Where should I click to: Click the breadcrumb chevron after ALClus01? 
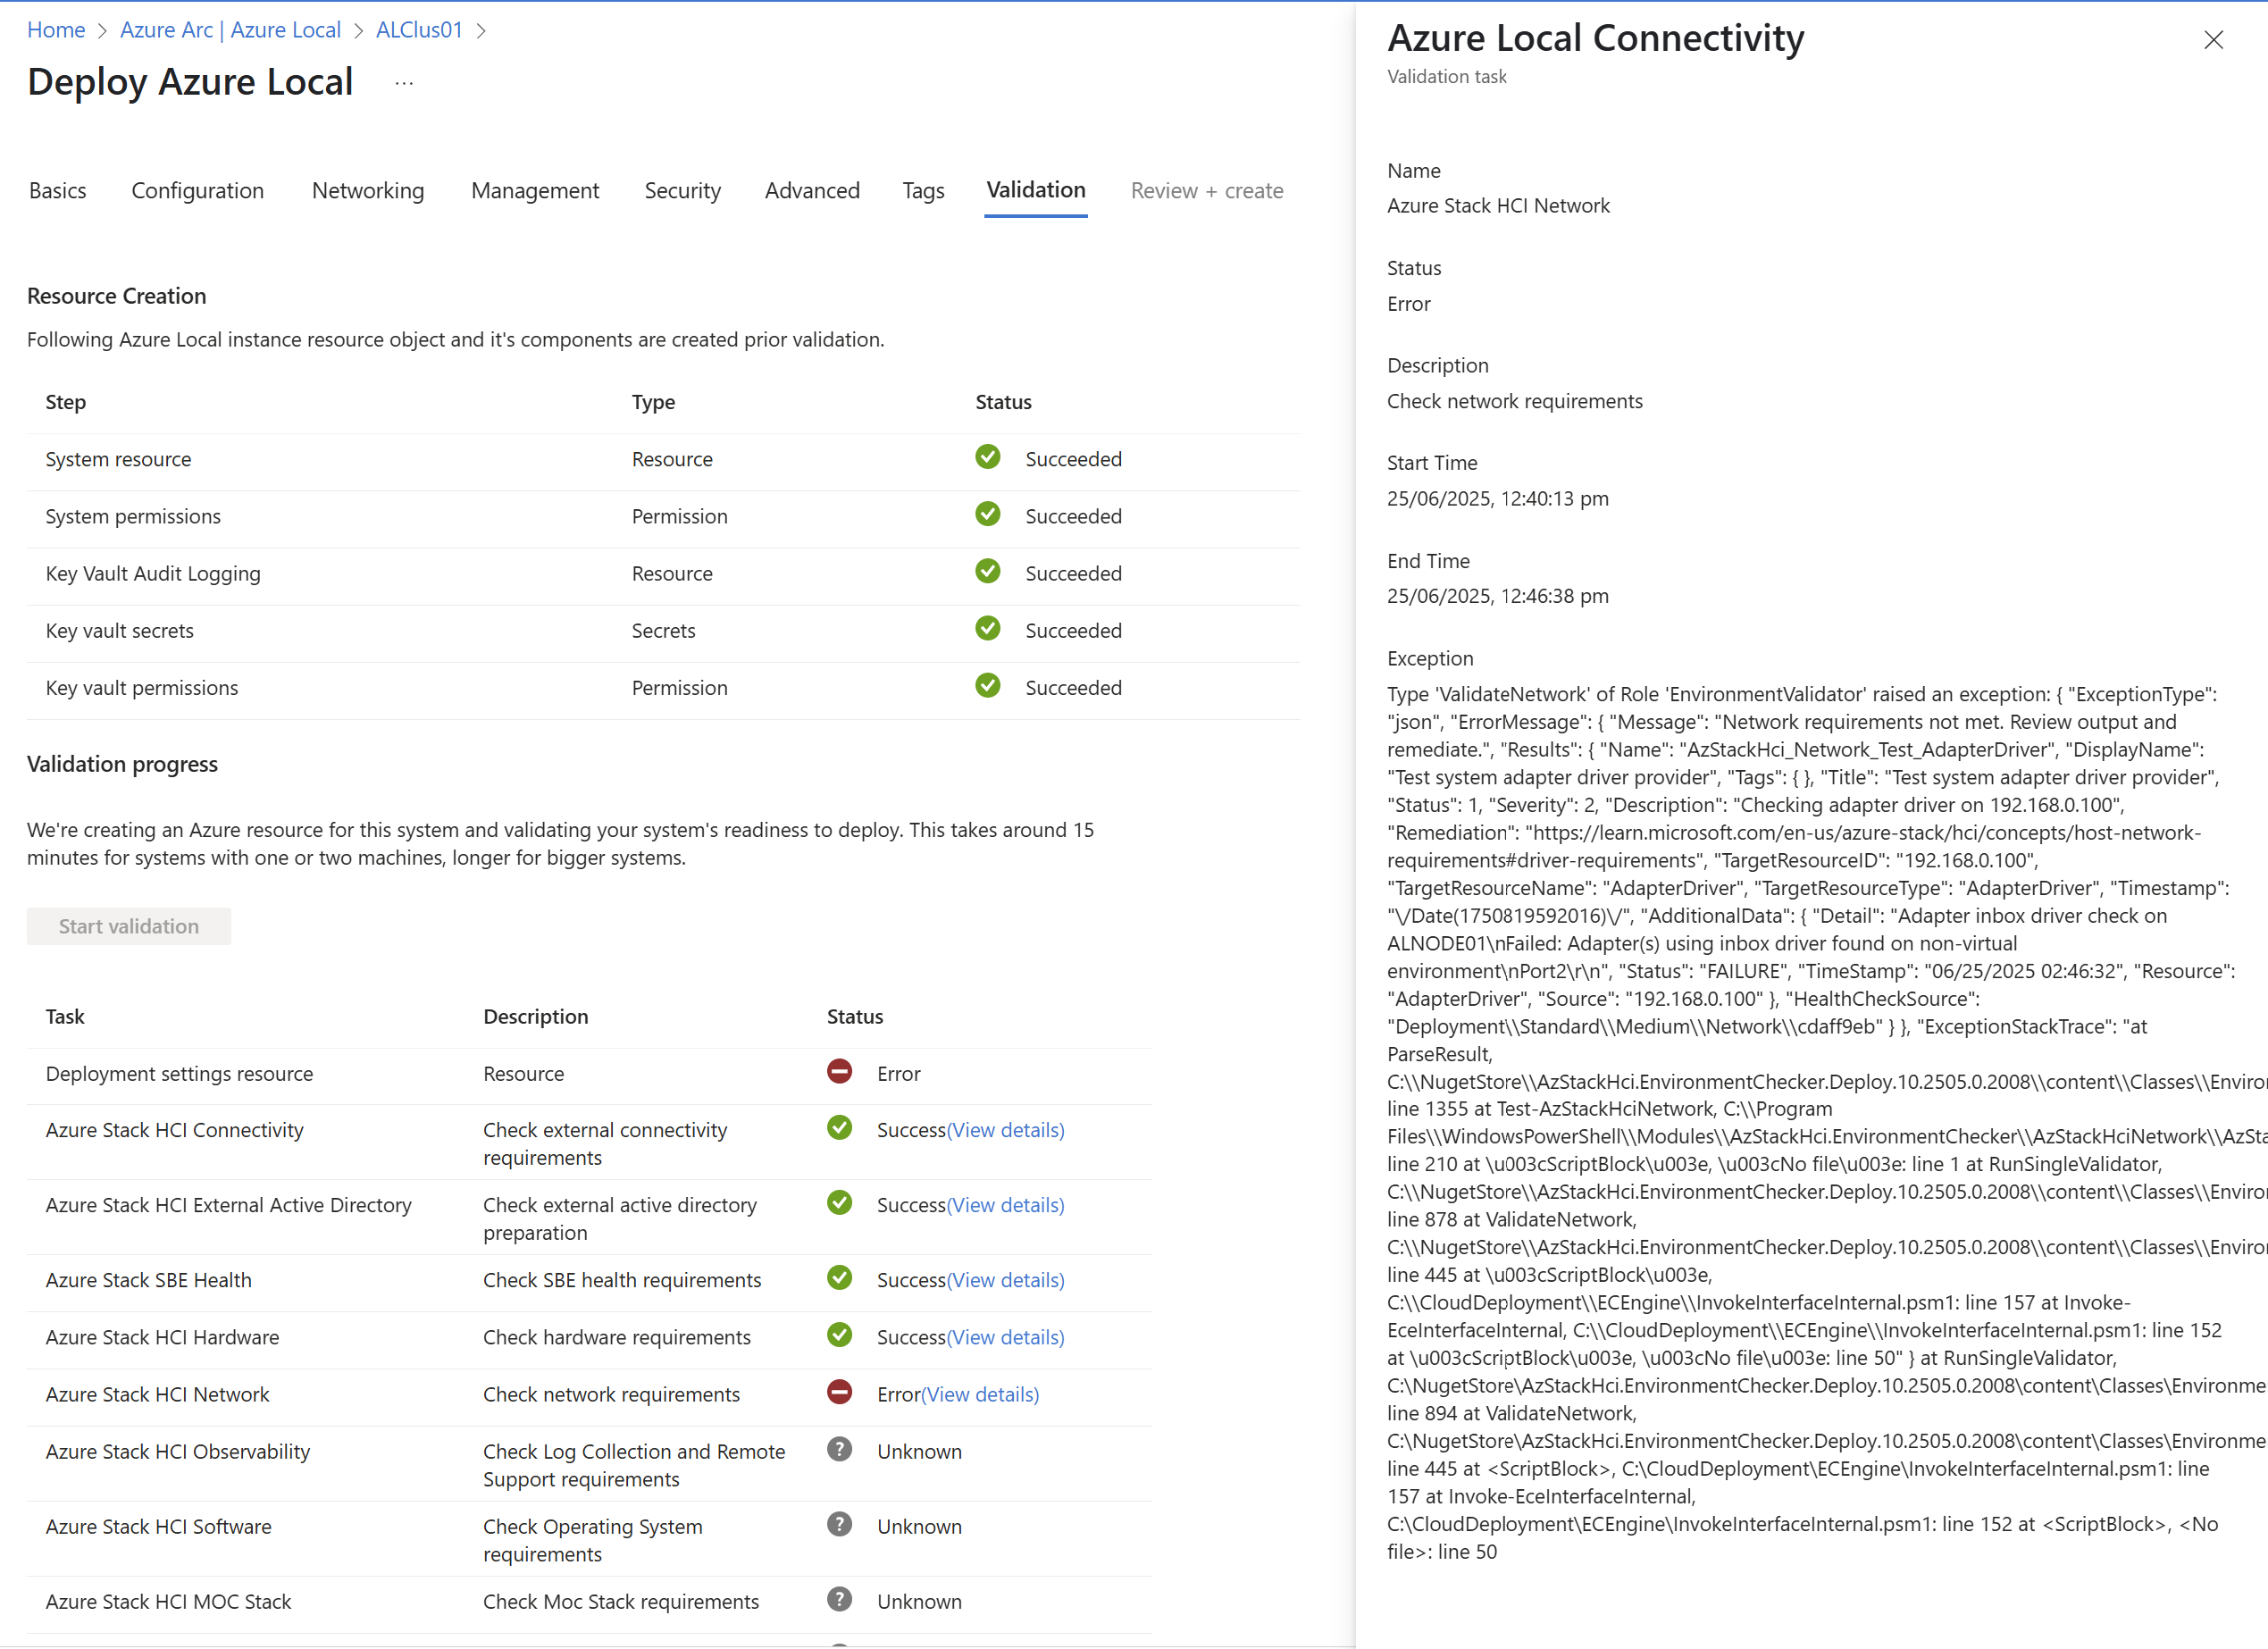tap(481, 31)
